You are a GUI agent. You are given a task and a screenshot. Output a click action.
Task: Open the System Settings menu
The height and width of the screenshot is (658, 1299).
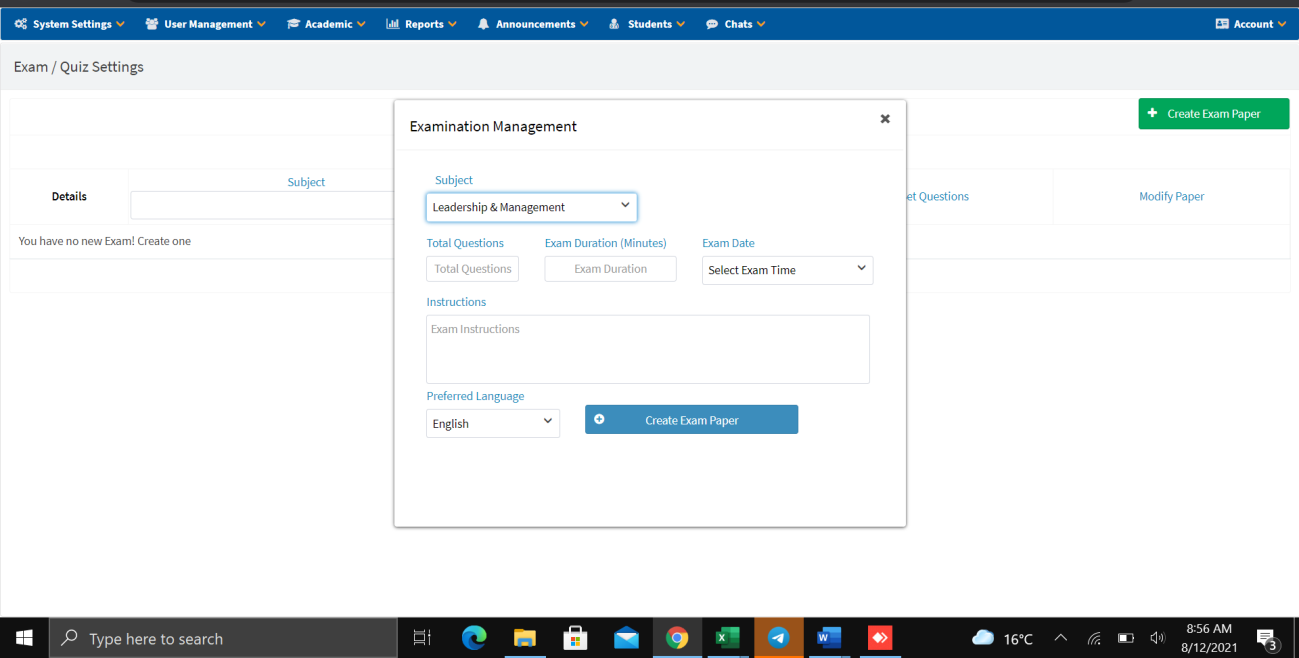(70, 24)
